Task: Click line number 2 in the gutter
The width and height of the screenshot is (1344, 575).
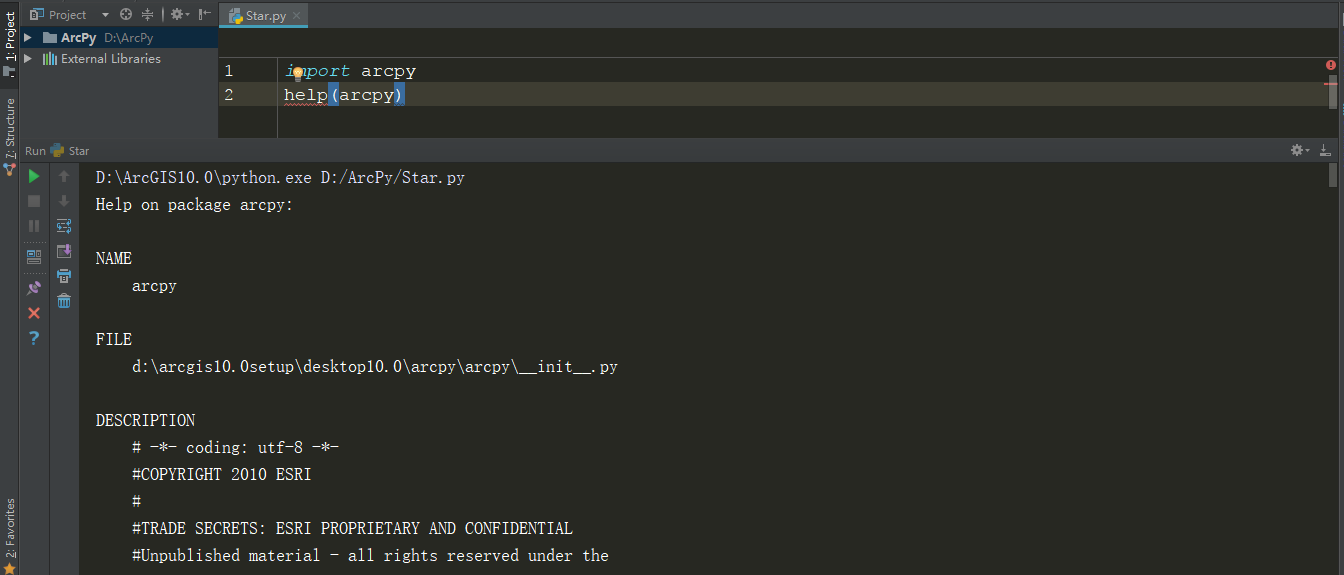Action: tap(229, 95)
